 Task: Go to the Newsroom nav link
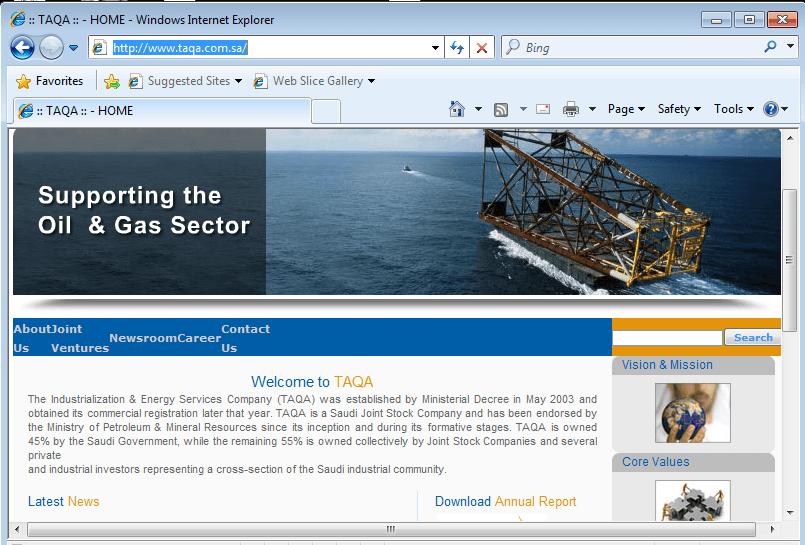[143, 338]
